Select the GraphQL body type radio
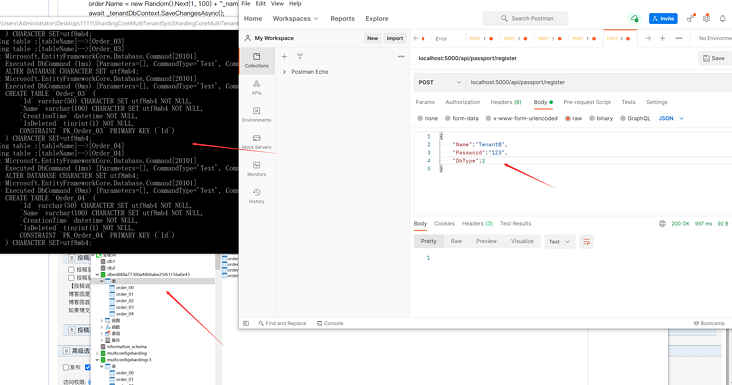 pyautogui.click(x=622, y=119)
